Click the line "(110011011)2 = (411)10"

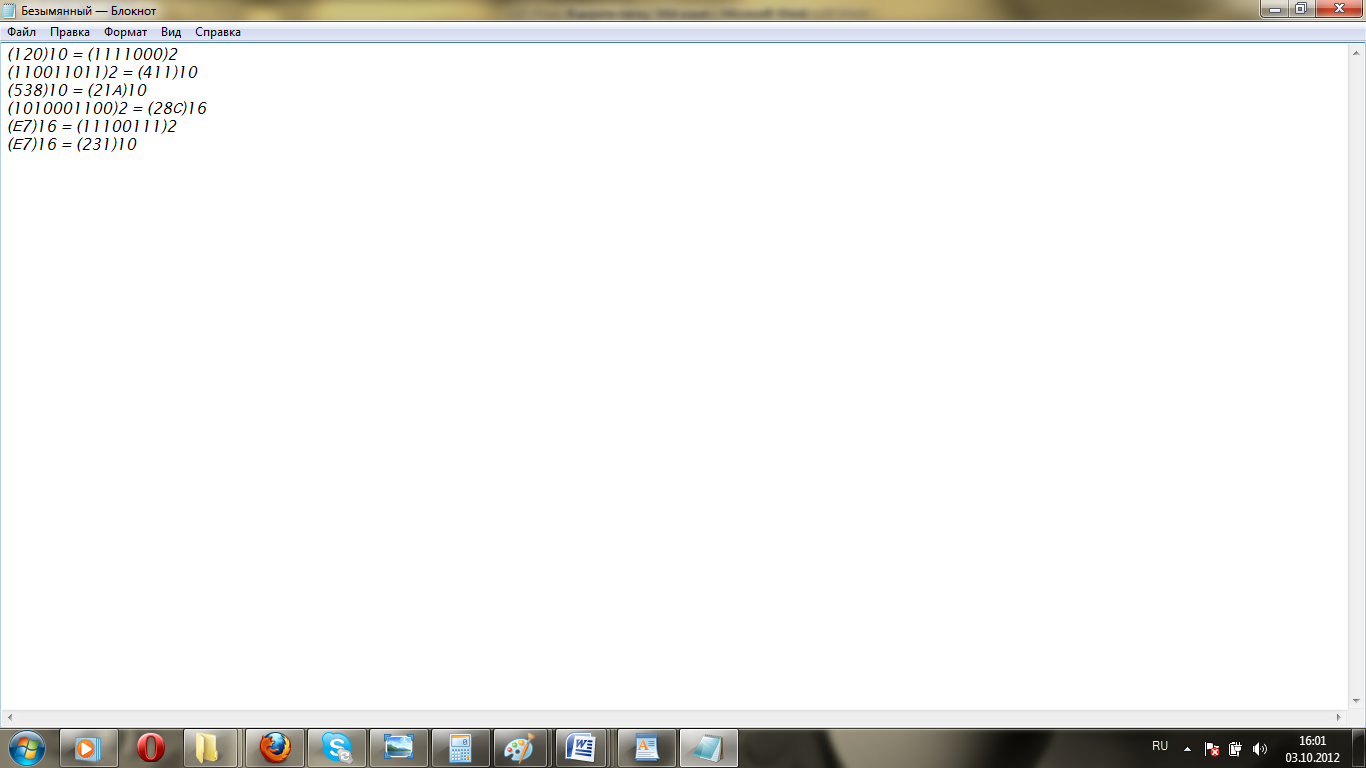[x=102, y=72]
